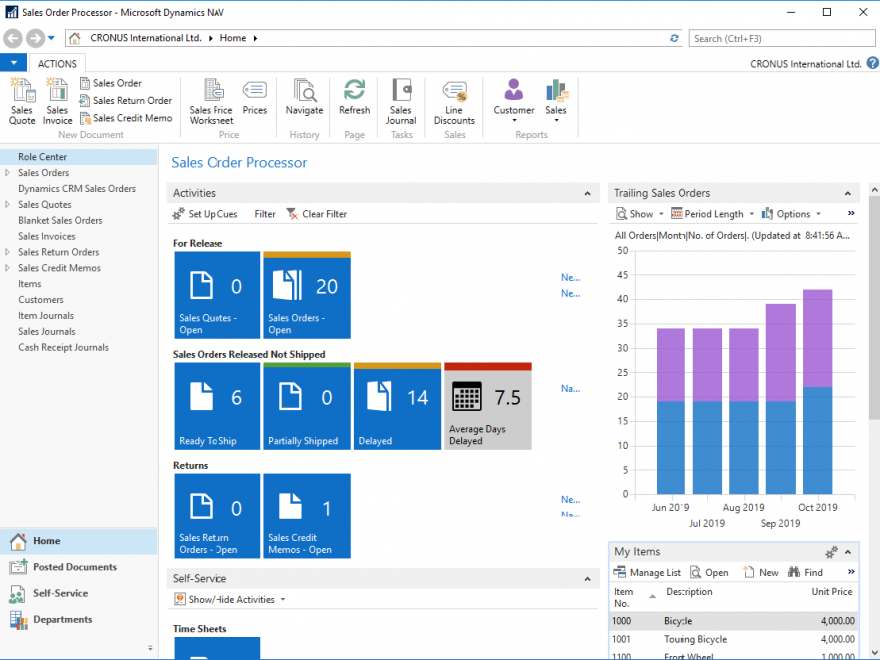Open the Ready To Ship tile

[217, 406]
